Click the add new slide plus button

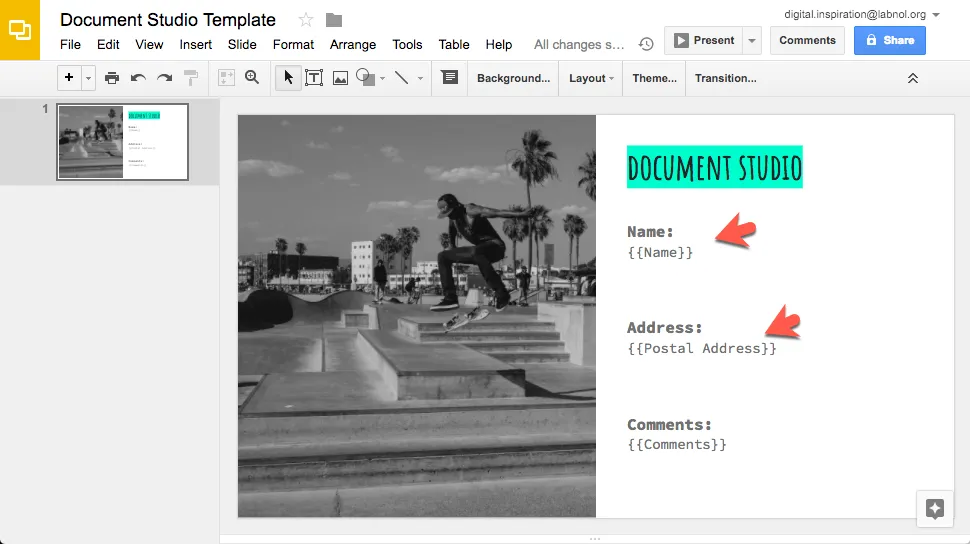69,77
